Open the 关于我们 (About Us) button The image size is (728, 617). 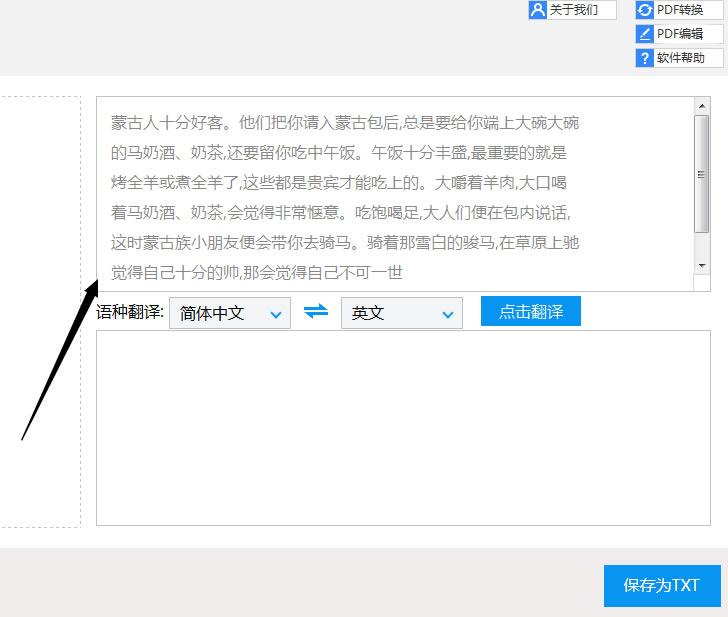(x=572, y=10)
